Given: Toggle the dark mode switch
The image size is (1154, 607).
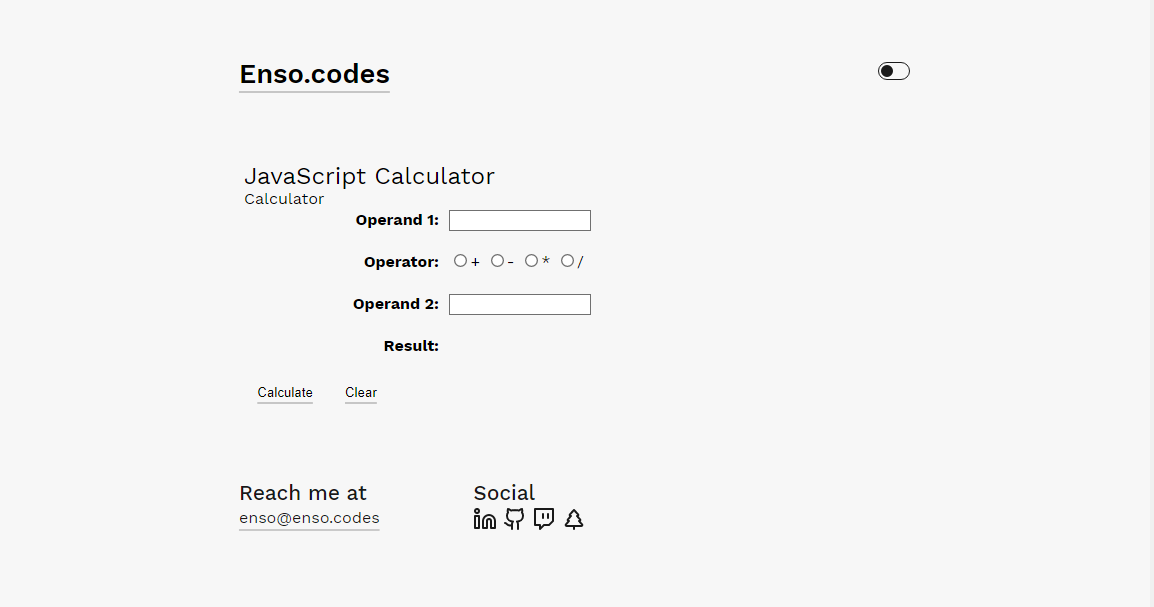Looking at the screenshot, I should point(894,71).
